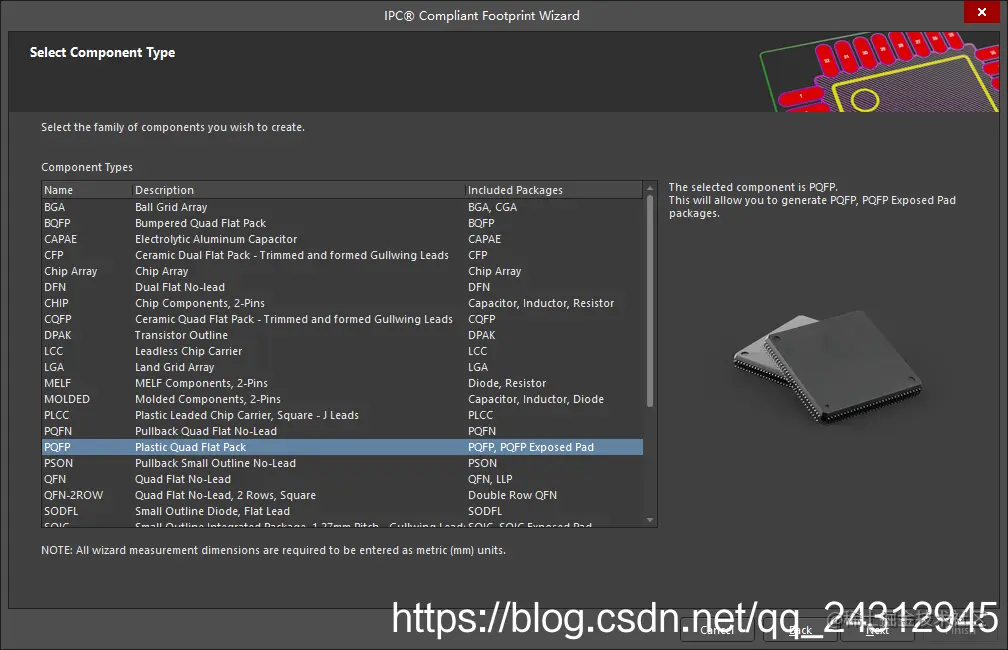Select the DPAK Transistor Outline row

click(x=342, y=335)
